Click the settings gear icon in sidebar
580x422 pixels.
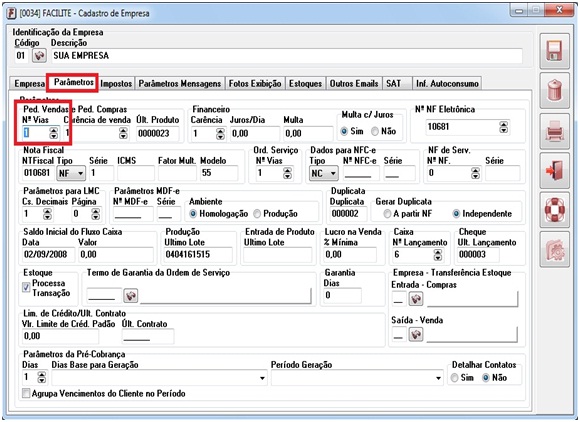(554, 250)
